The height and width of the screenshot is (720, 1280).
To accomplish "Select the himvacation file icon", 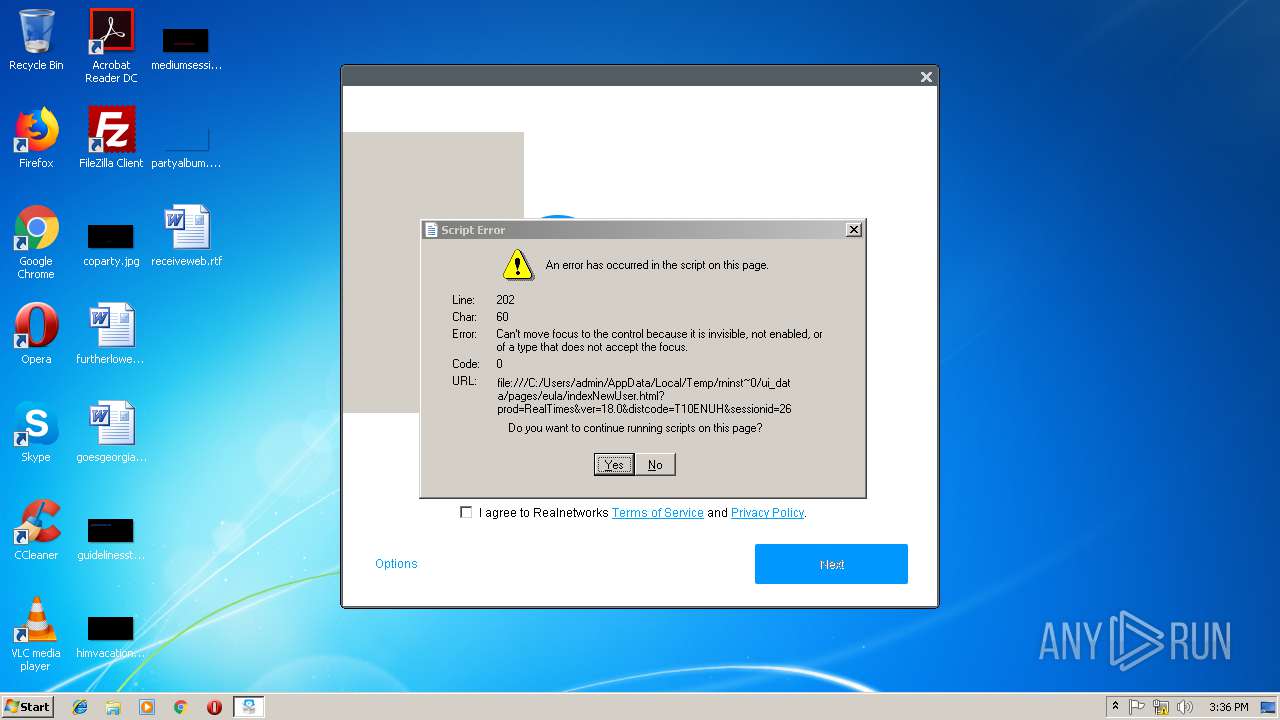I will tap(111, 636).
